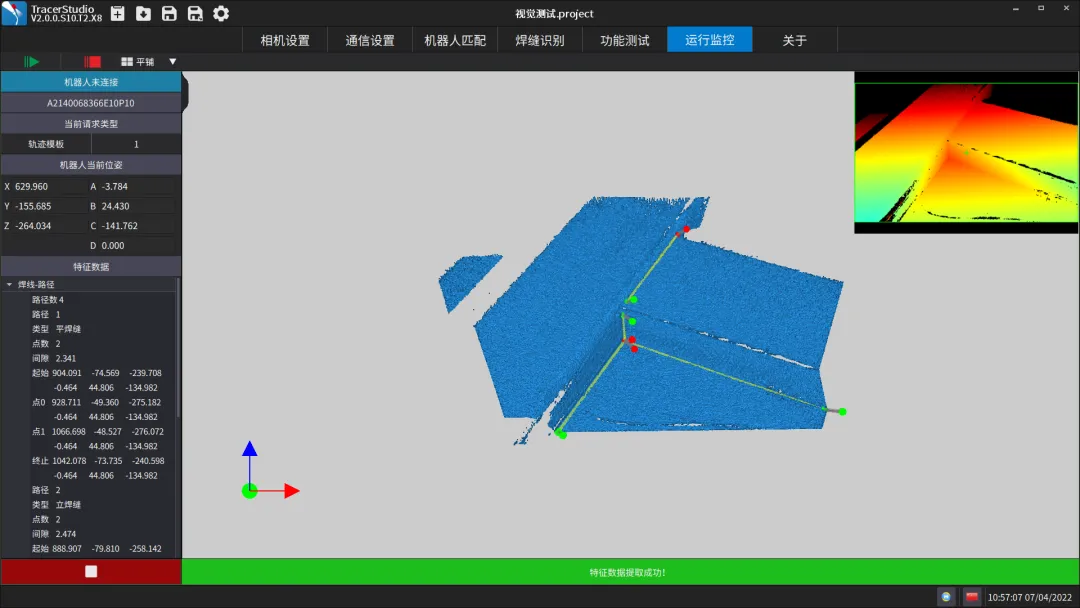The height and width of the screenshot is (608, 1080).
Task: Click the red icon in the status bar
Action: click(x=971, y=597)
